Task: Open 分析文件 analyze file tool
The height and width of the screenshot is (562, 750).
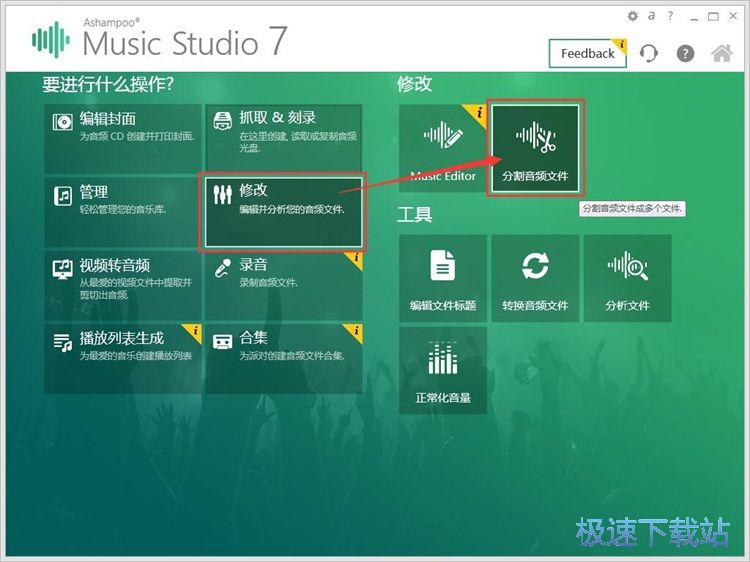Action: pyautogui.click(x=628, y=278)
